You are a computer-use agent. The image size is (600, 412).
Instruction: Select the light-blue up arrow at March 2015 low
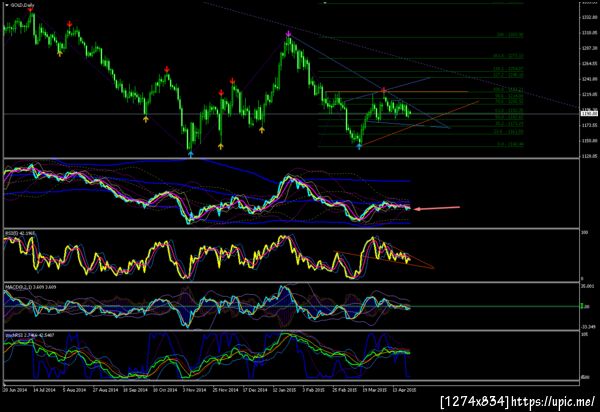pos(359,146)
